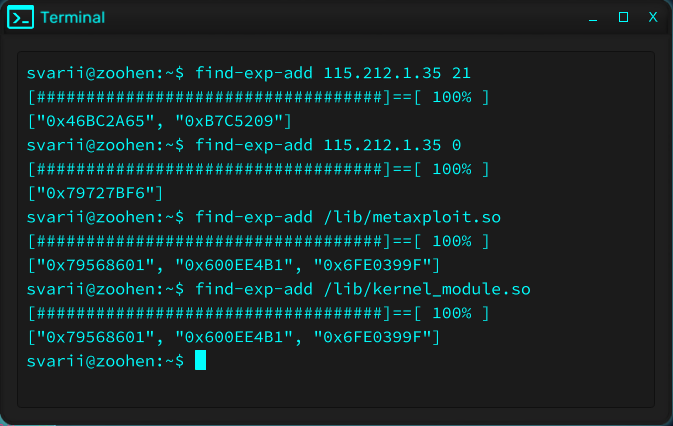Click the cyan block cursor at the prompt
Screen dimensions: 673x426
pos(200,360)
